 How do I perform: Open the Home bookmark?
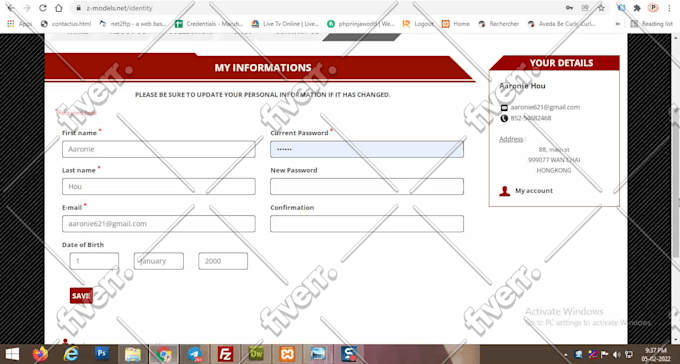[x=455, y=24]
